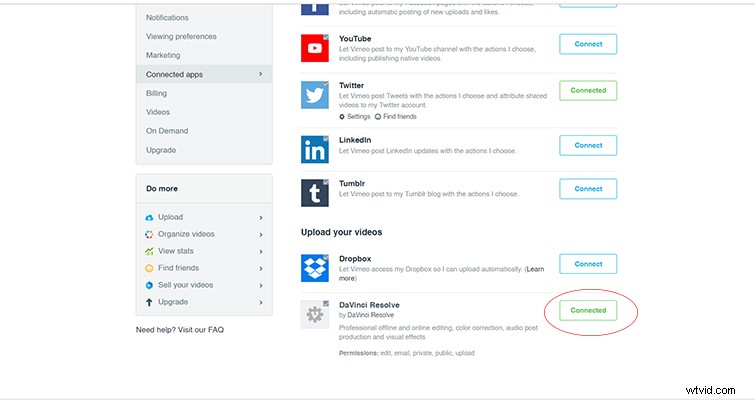Click the View stats chart icon

150,251
